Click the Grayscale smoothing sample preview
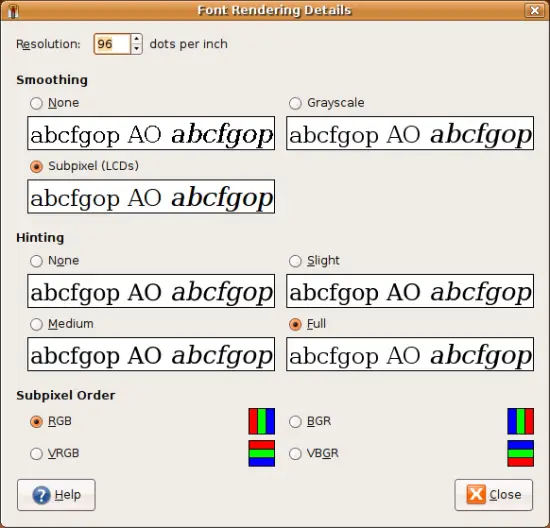This screenshot has height=528, width=550. coord(410,133)
